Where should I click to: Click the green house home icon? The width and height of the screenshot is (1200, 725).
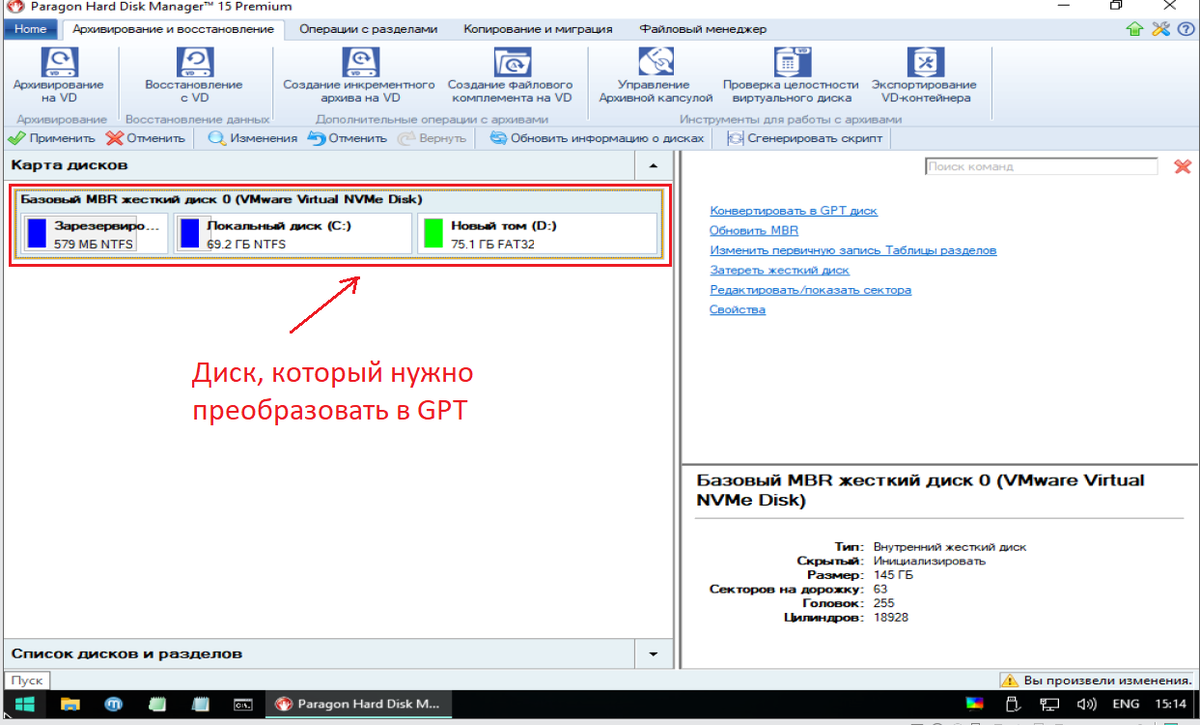click(x=1135, y=29)
